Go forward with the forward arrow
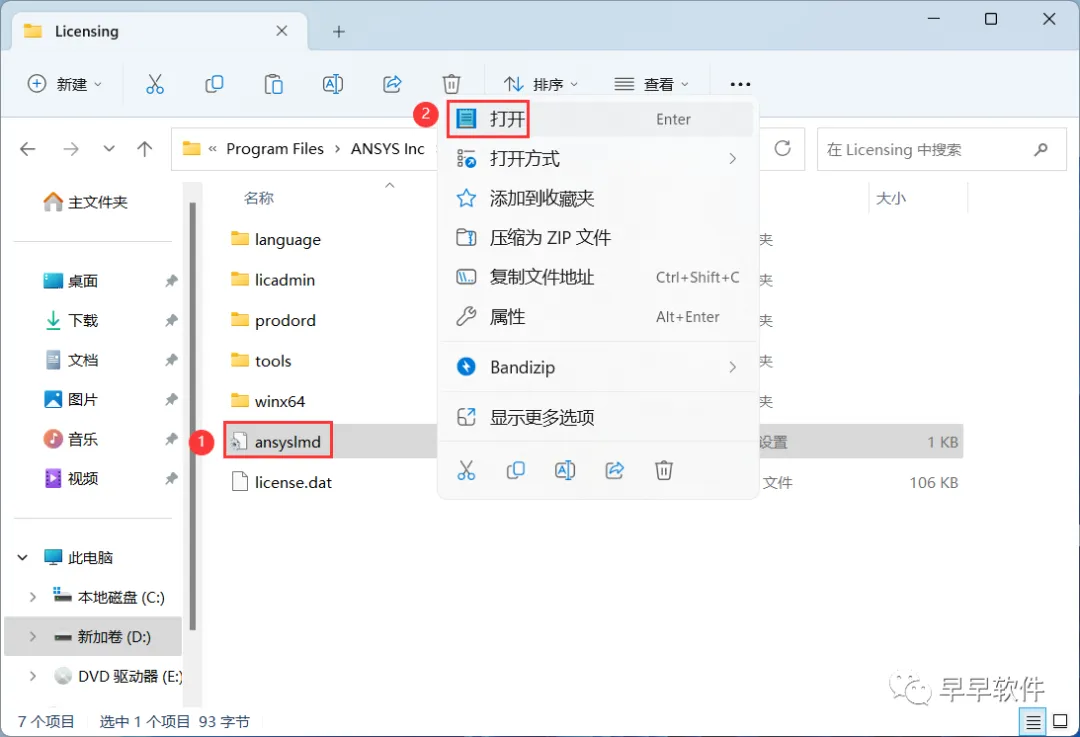 [71, 149]
